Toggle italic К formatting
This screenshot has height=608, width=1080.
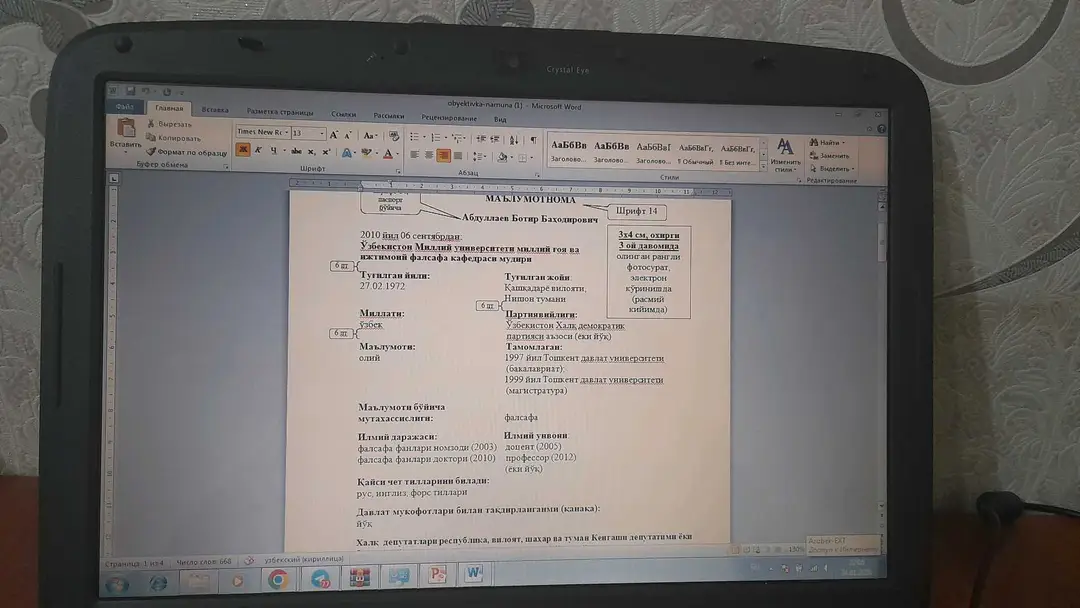point(258,150)
